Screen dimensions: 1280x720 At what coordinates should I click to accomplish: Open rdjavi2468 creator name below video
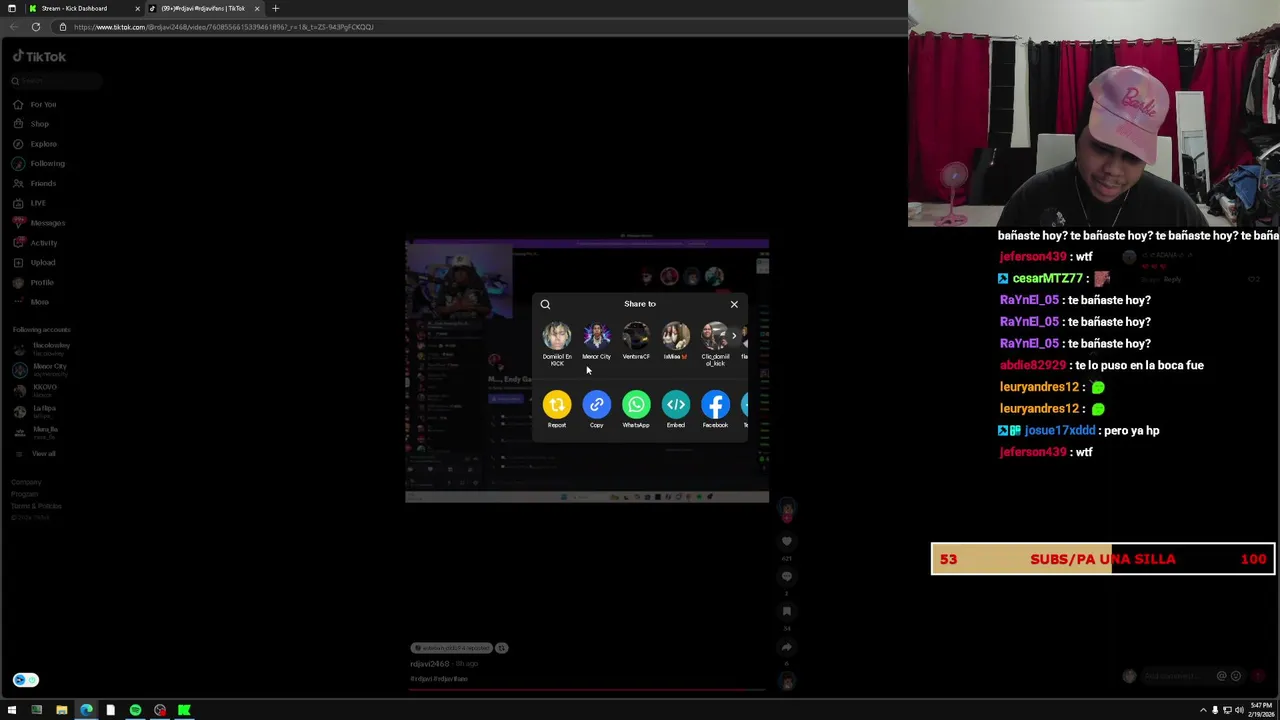tap(430, 664)
